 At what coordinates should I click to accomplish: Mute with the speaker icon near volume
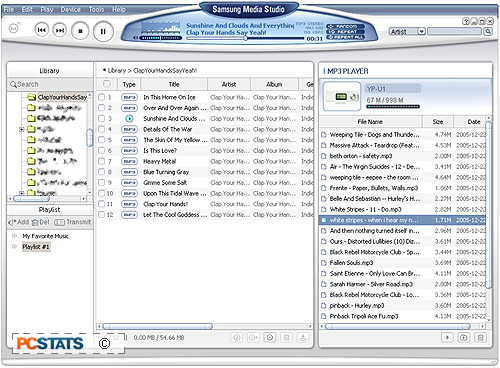click(x=135, y=38)
